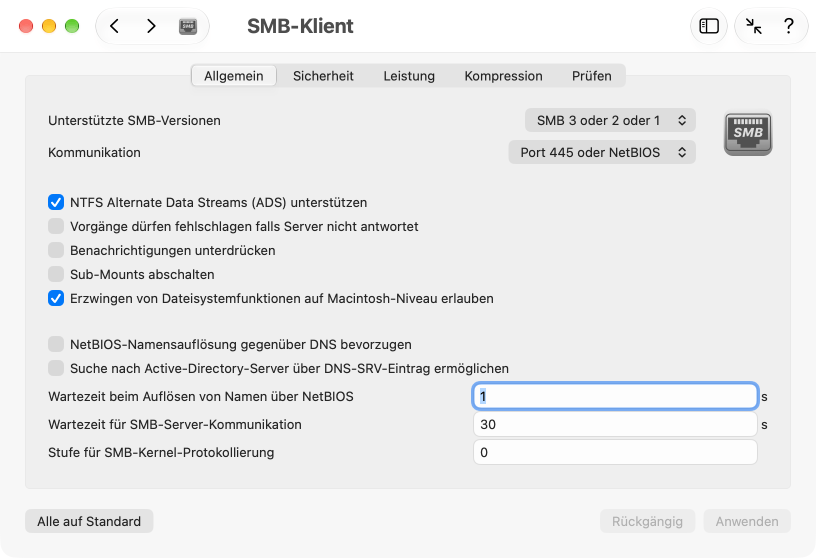This screenshot has width=816, height=558.
Task: Click the large SMB network port icon
Action: pyautogui.click(x=748, y=134)
